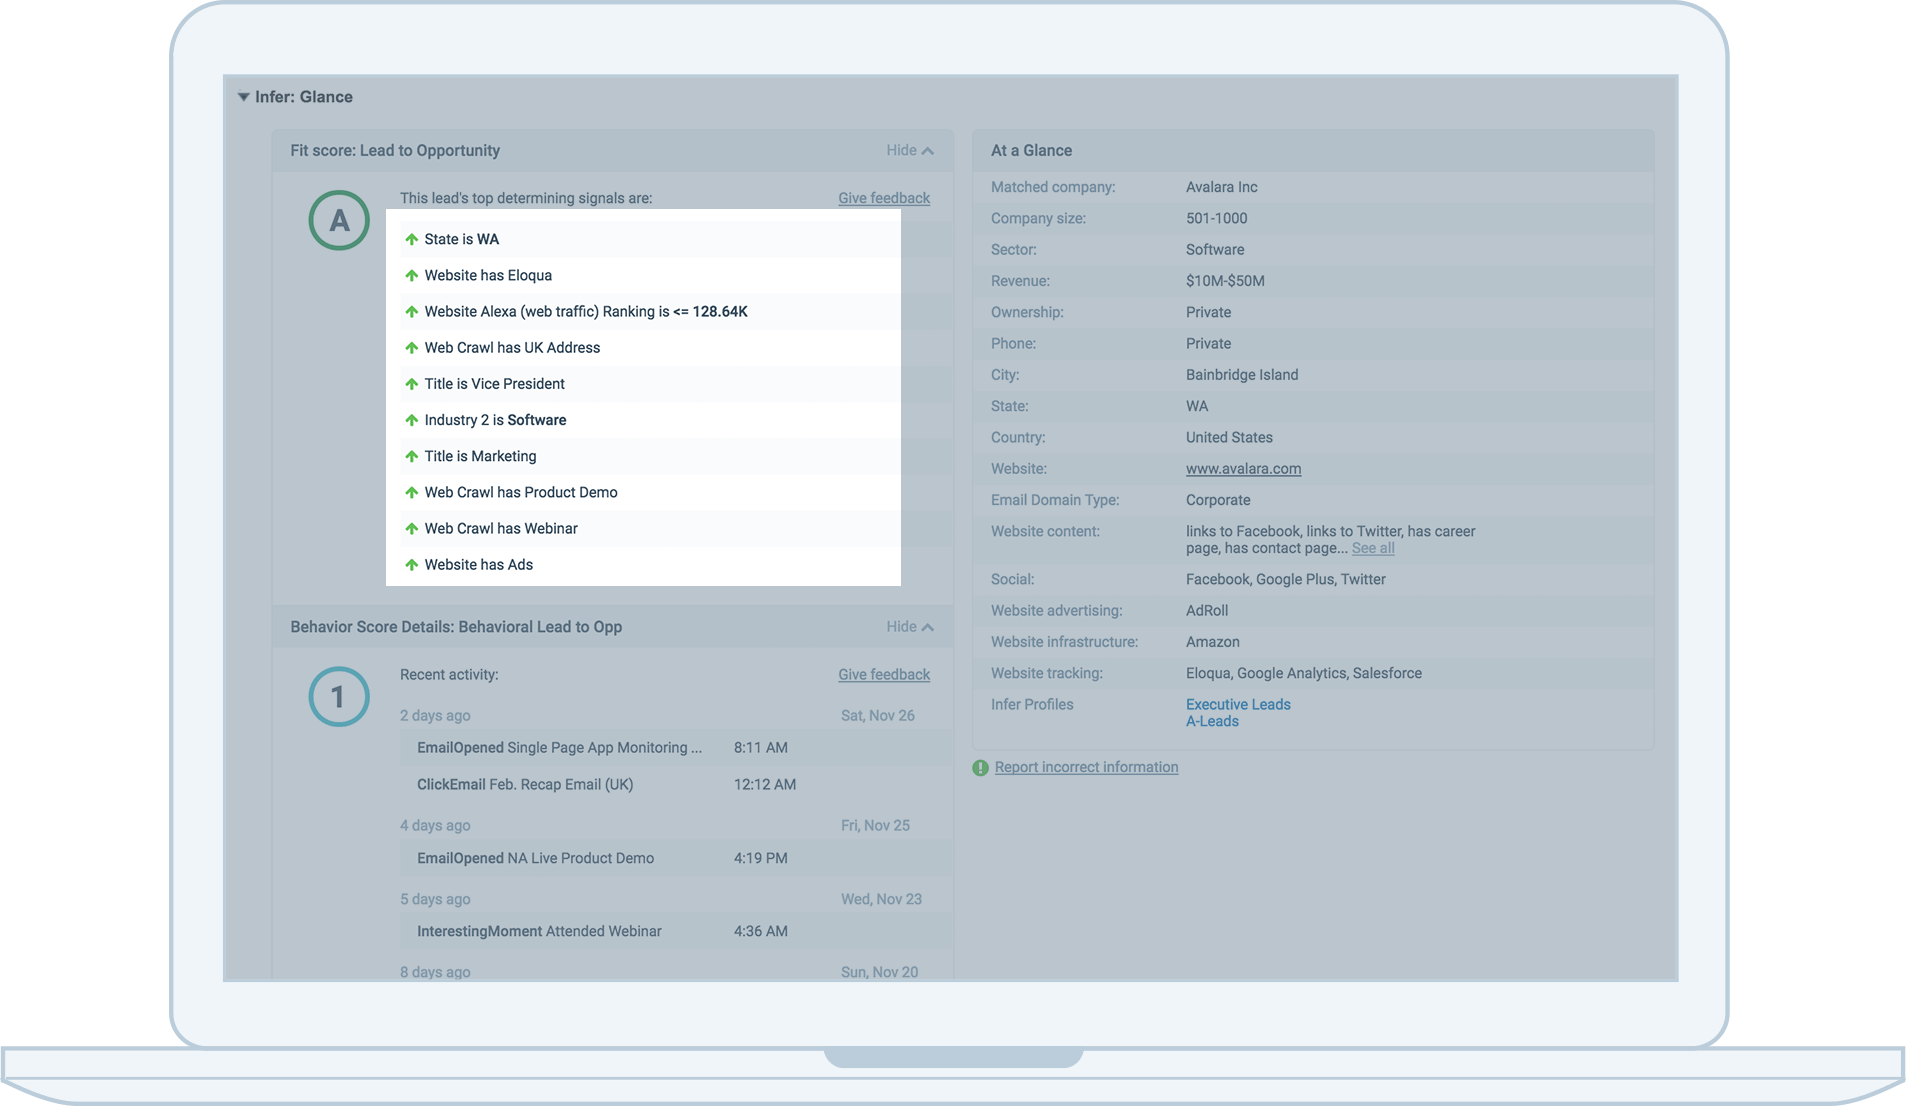The image size is (1906, 1106).
Task: Click the social value Facebook, Google Plus, Twitter
Action: pyautogui.click(x=1285, y=579)
